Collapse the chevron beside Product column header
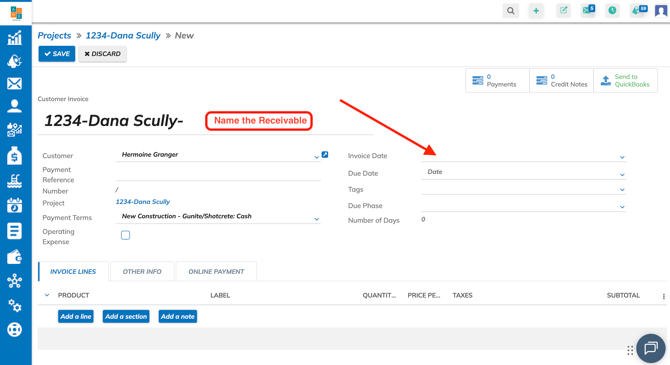This screenshot has height=365, width=670. point(47,295)
